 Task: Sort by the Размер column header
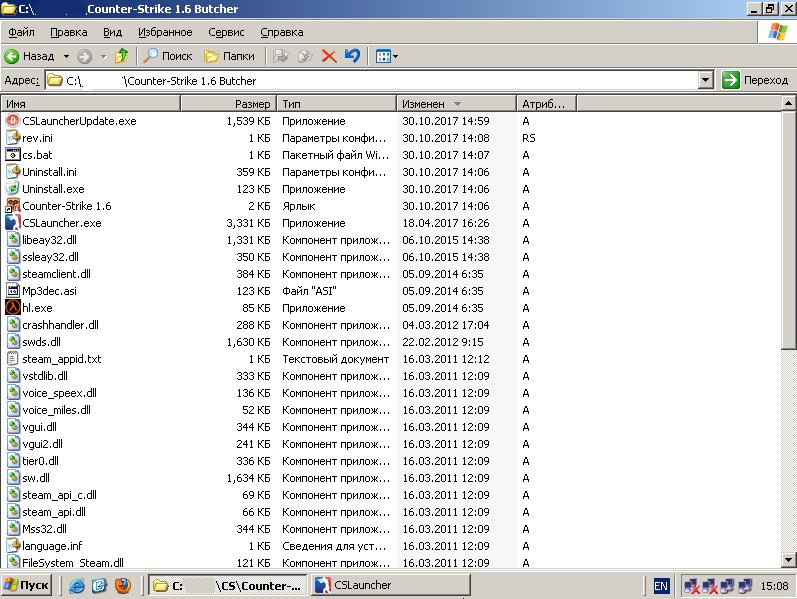tap(228, 104)
